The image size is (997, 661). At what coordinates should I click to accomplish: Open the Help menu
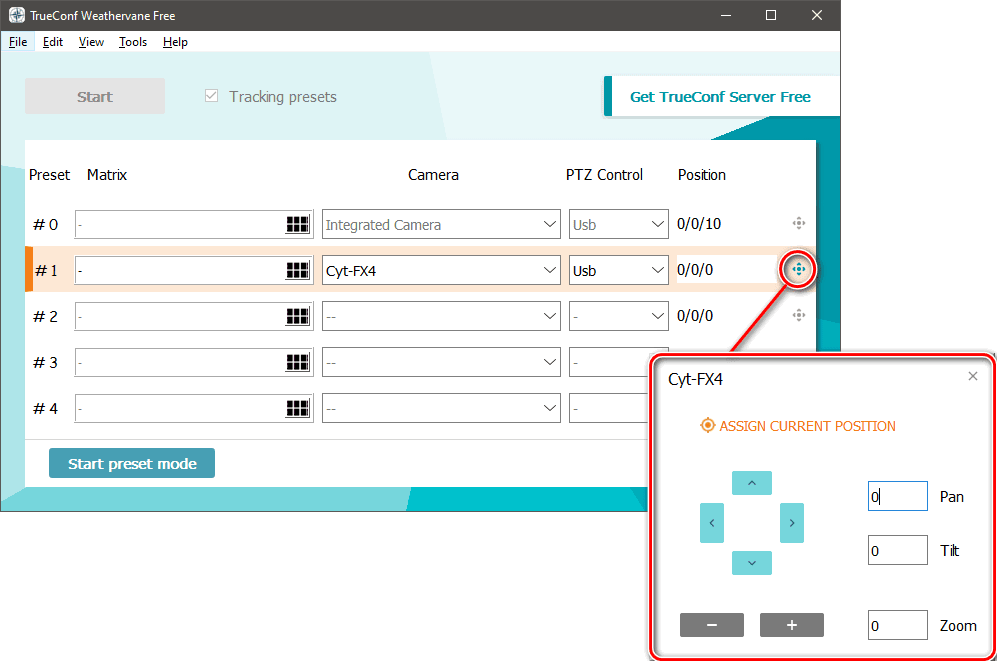point(175,42)
